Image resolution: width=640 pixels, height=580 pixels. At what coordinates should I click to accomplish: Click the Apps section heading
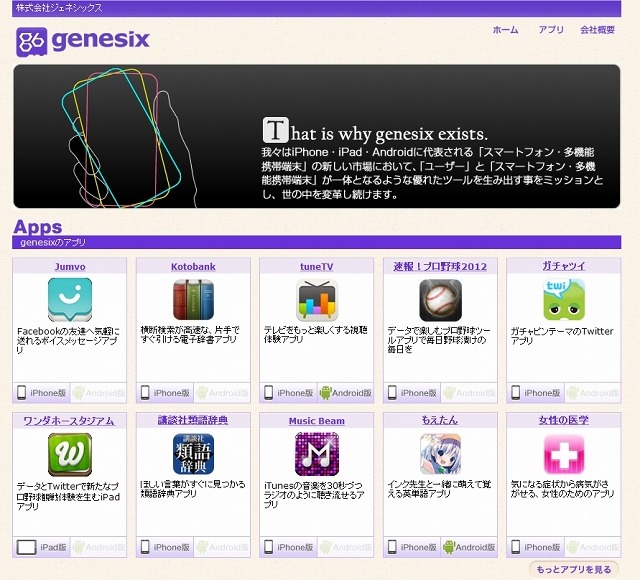pos(38,227)
